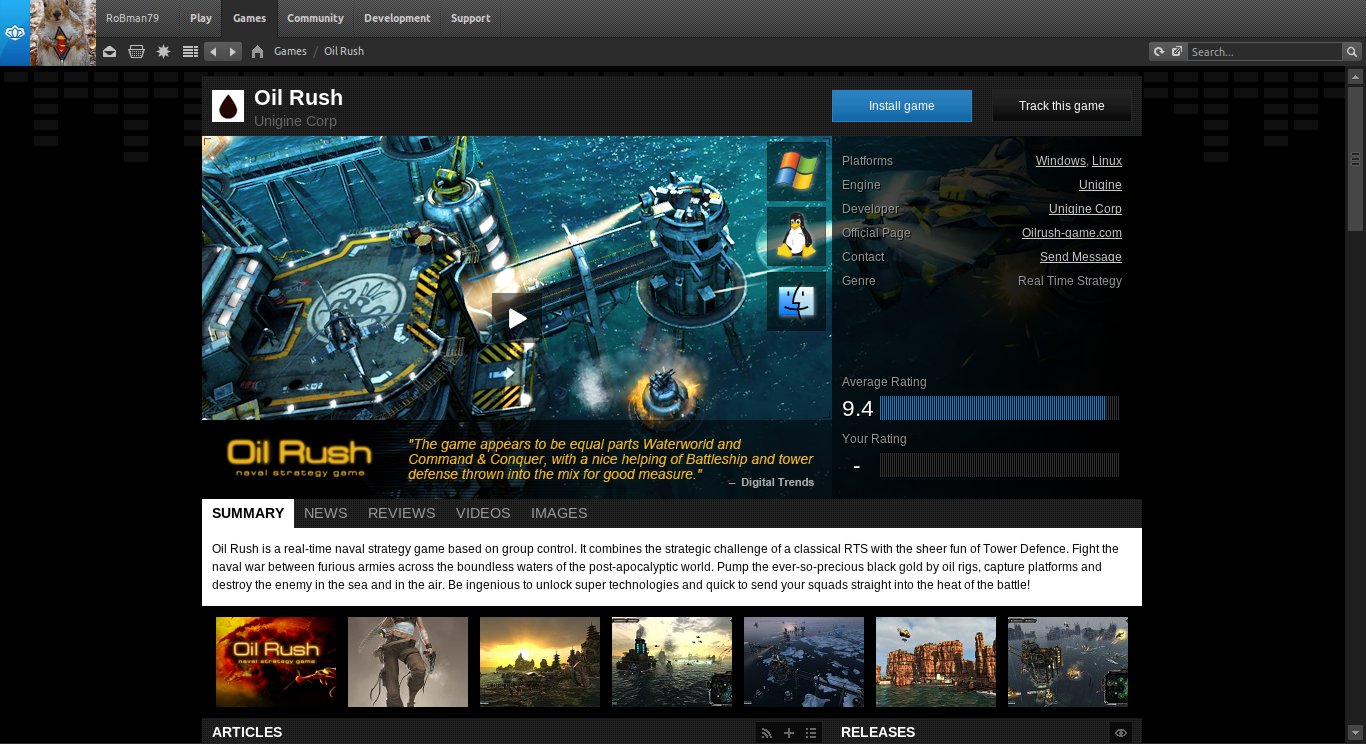Select the Linux penguin platform icon
Image resolution: width=1366 pixels, height=744 pixels.
pyautogui.click(x=796, y=236)
